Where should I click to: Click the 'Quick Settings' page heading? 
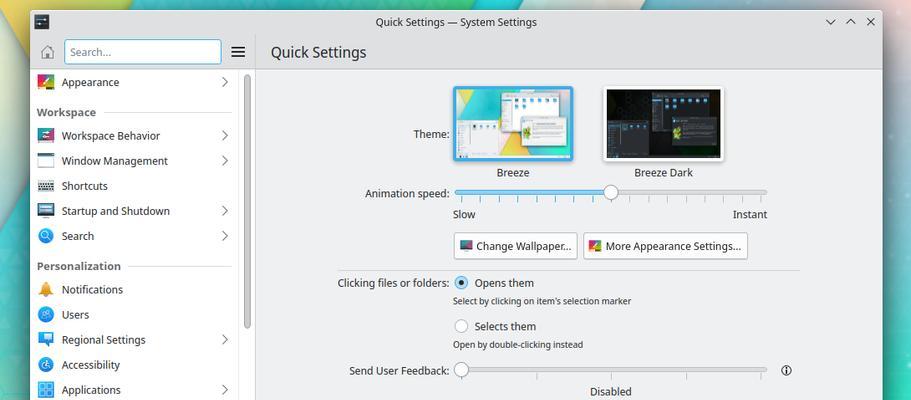coord(318,52)
